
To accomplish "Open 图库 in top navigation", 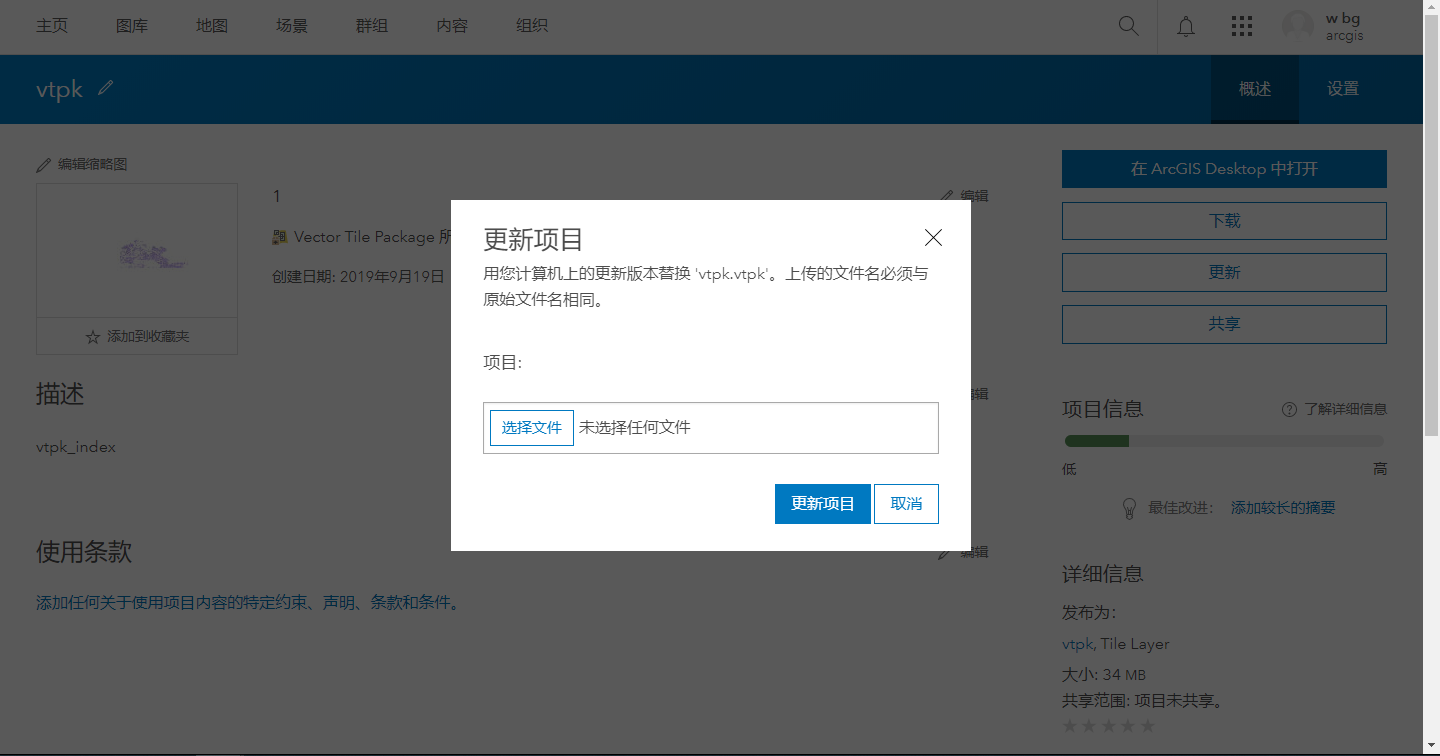I will click(x=132, y=26).
